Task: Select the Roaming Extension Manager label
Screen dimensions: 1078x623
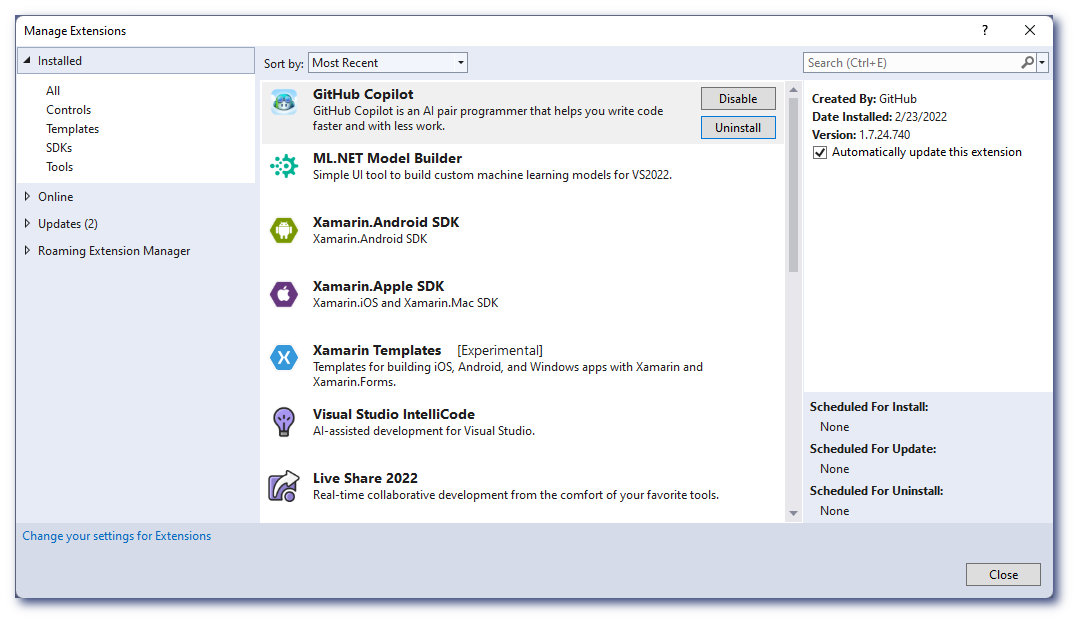Action: click(114, 251)
